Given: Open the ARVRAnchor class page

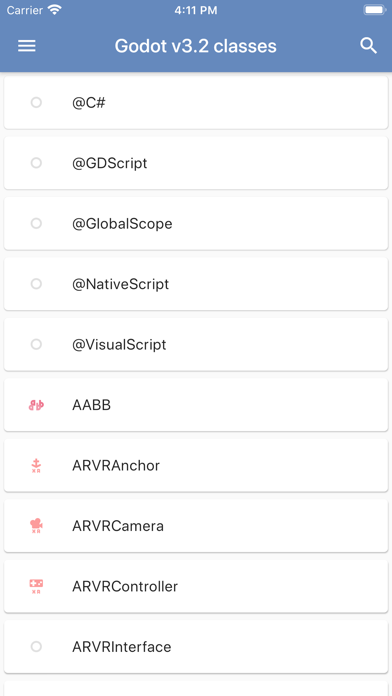Looking at the screenshot, I should click(x=196, y=465).
